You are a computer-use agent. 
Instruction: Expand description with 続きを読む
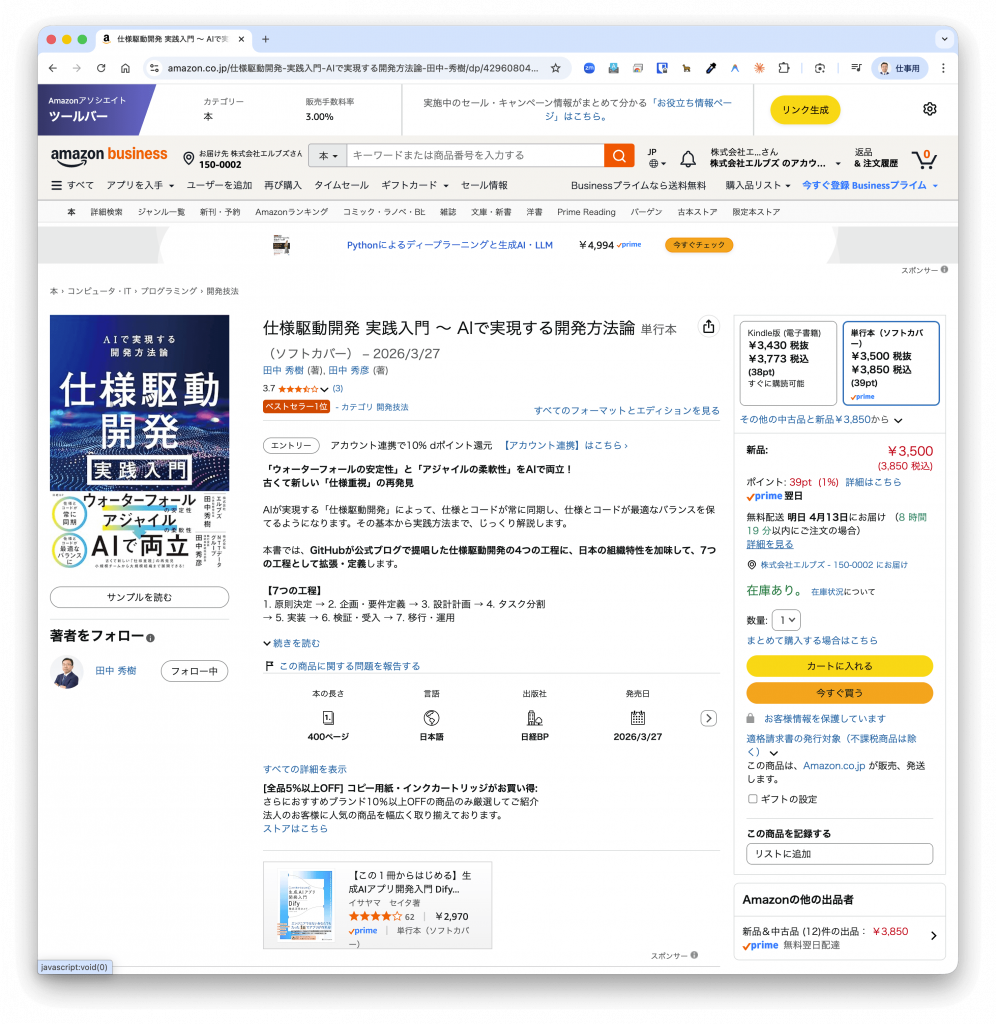(x=292, y=643)
